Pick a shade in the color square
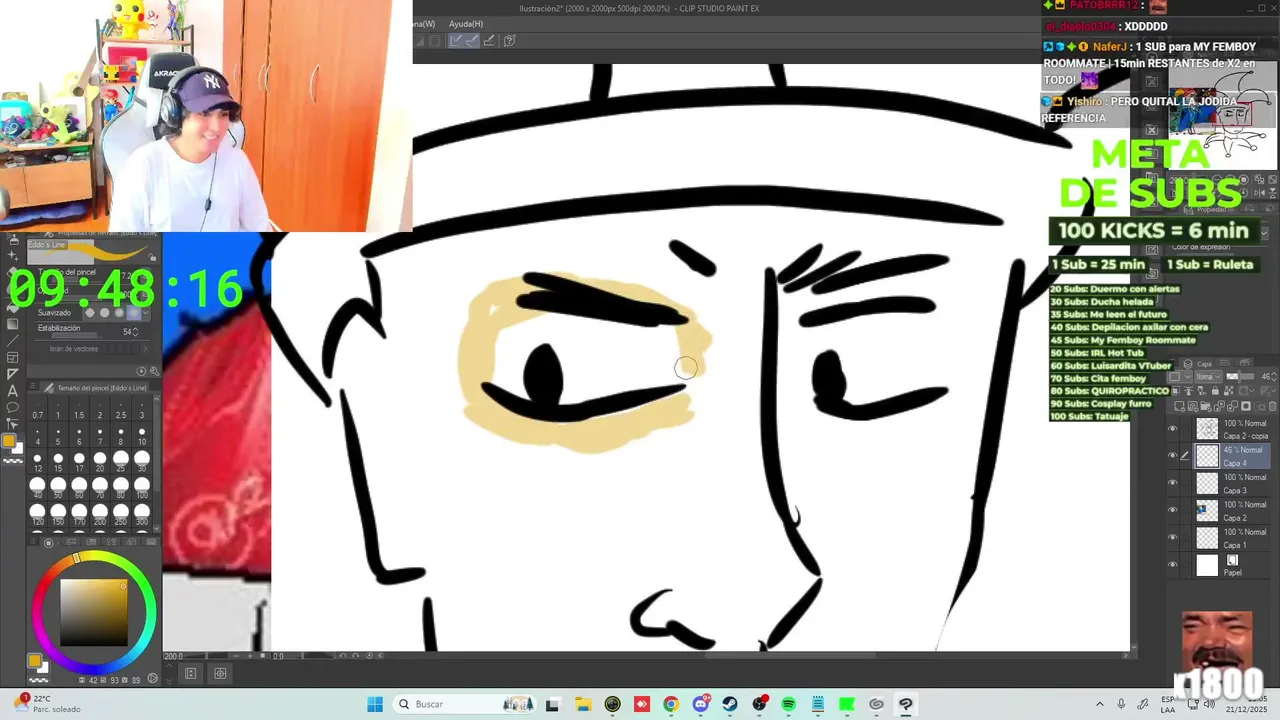The image size is (1280, 720). pyautogui.click(x=94, y=612)
